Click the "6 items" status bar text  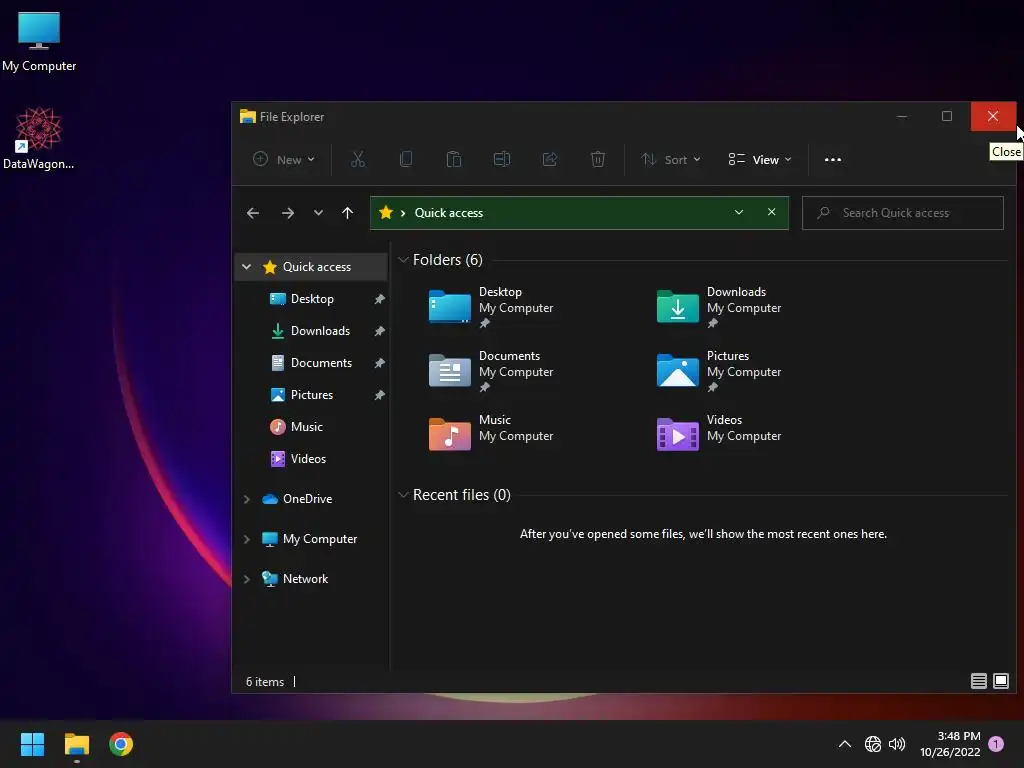[264, 682]
